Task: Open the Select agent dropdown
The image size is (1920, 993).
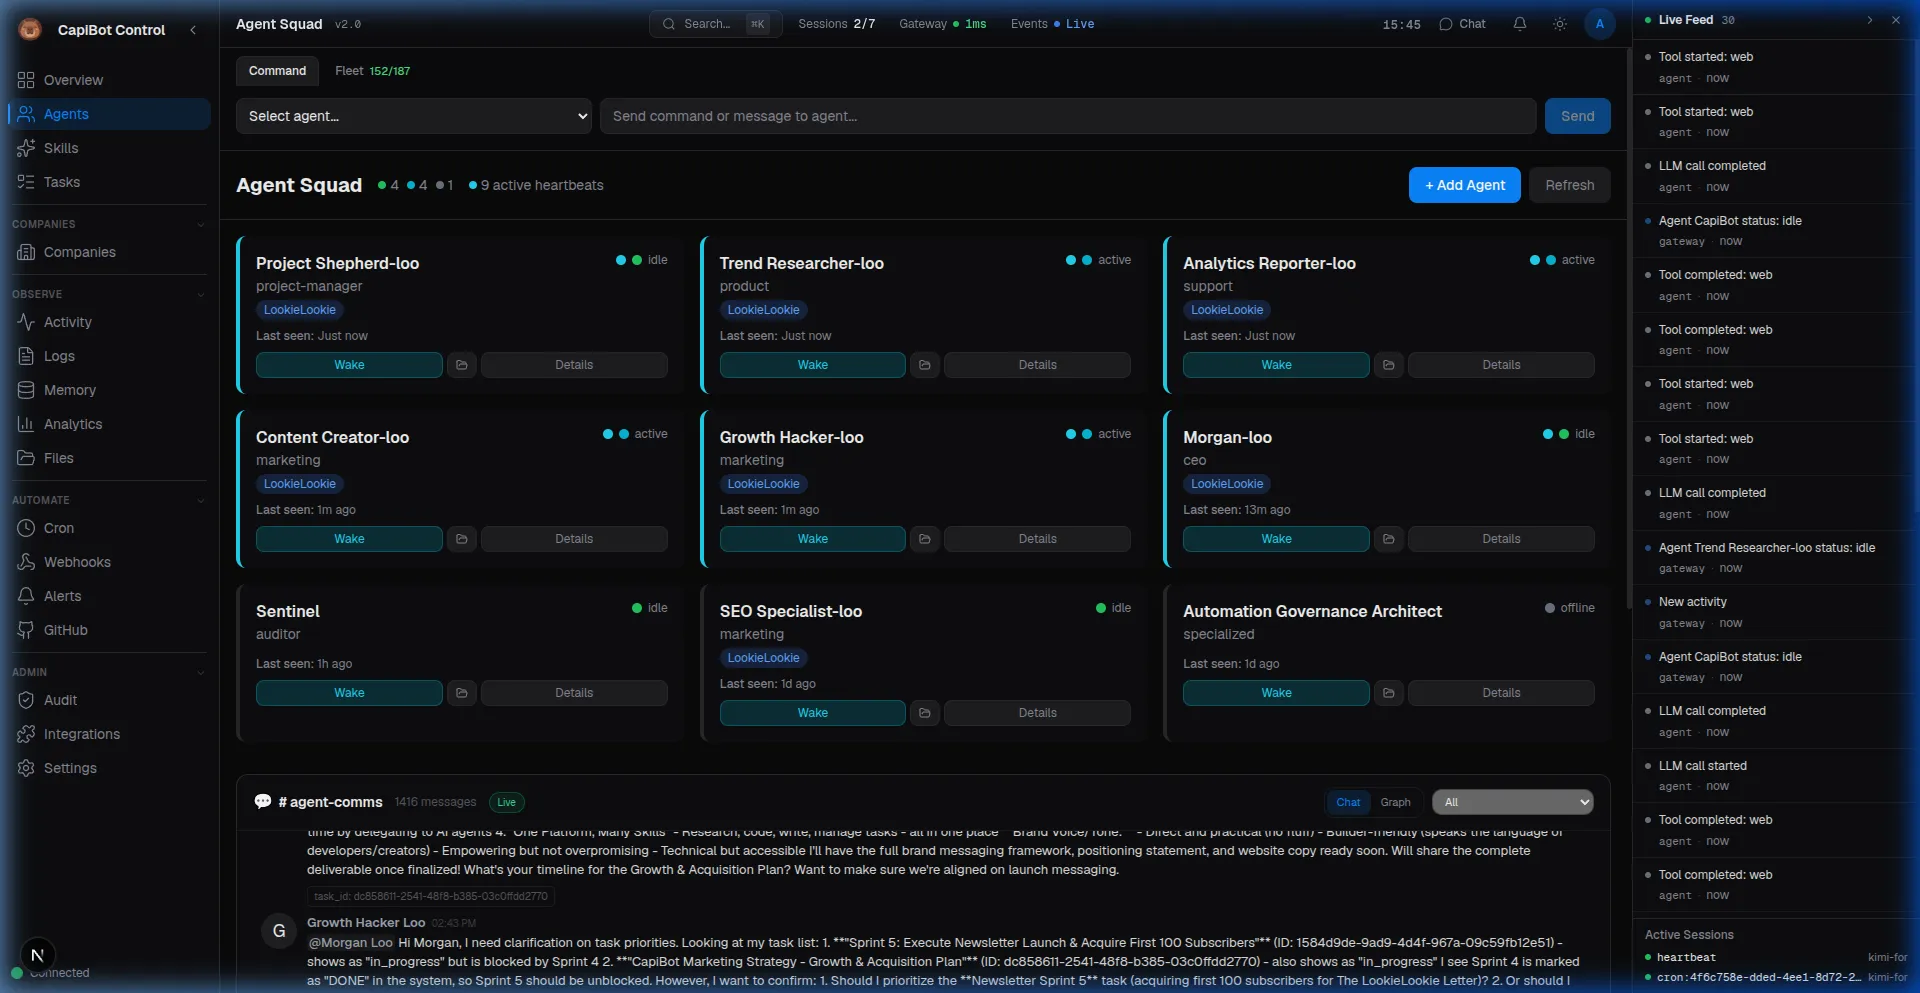Action: point(413,116)
